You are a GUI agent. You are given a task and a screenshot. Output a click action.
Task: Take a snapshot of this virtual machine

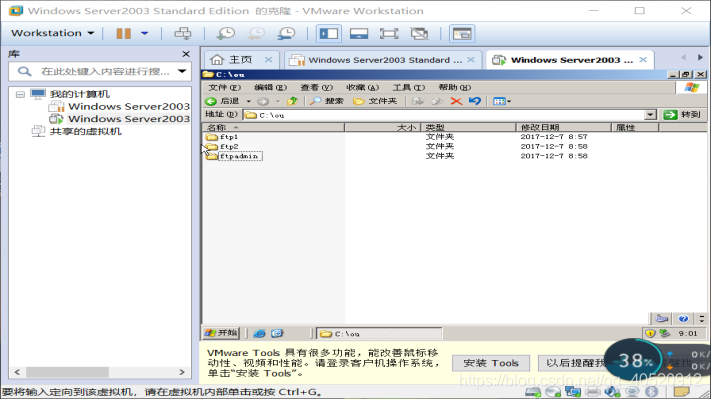(226, 33)
